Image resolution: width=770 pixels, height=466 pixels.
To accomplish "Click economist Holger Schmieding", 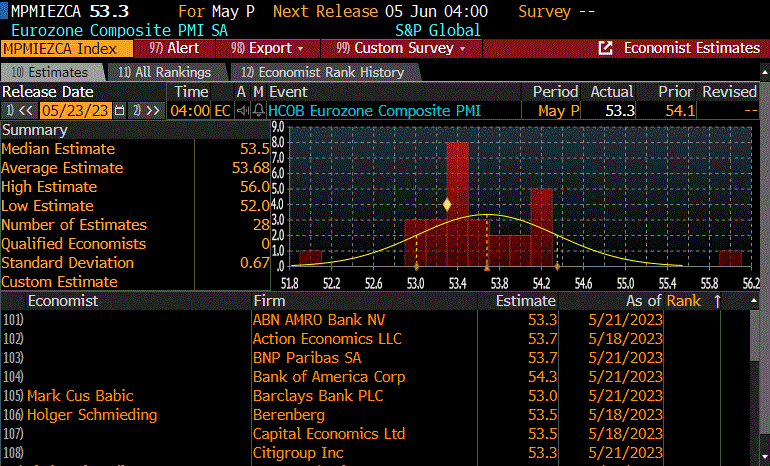I will click(92, 415).
